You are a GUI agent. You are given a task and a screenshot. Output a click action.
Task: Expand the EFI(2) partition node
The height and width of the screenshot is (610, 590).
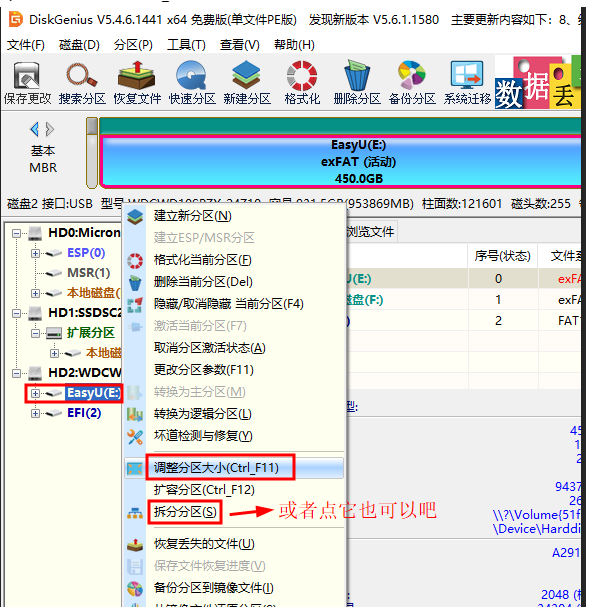[35, 413]
